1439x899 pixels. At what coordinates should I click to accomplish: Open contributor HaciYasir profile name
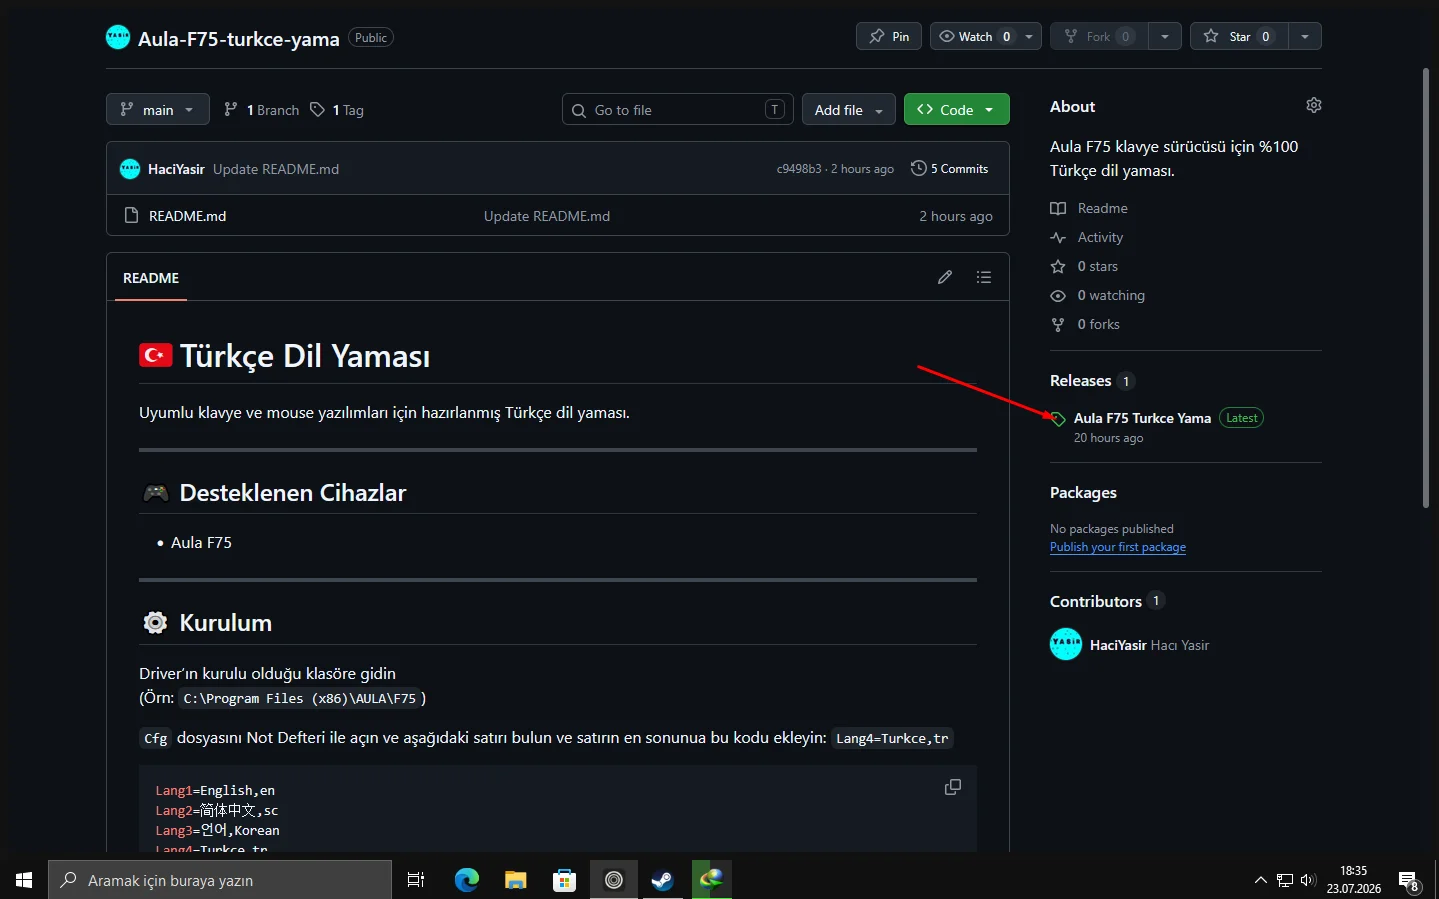(1118, 645)
